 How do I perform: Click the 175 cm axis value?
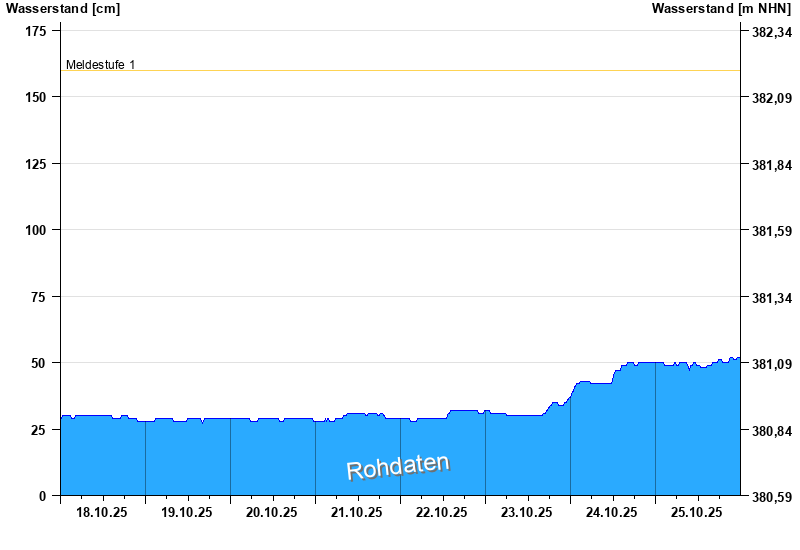click(36, 32)
